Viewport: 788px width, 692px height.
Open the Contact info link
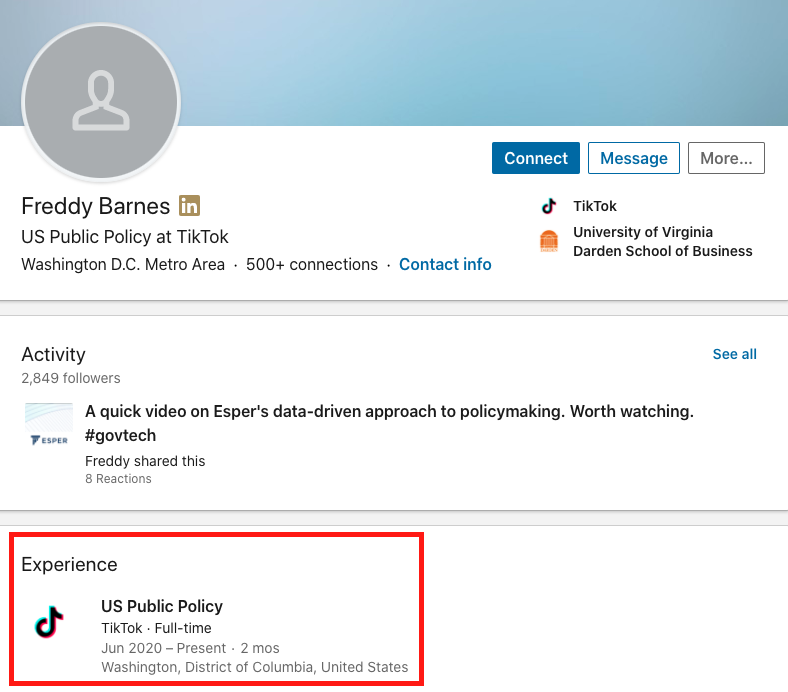pyautogui.click(x=445, y=264)
